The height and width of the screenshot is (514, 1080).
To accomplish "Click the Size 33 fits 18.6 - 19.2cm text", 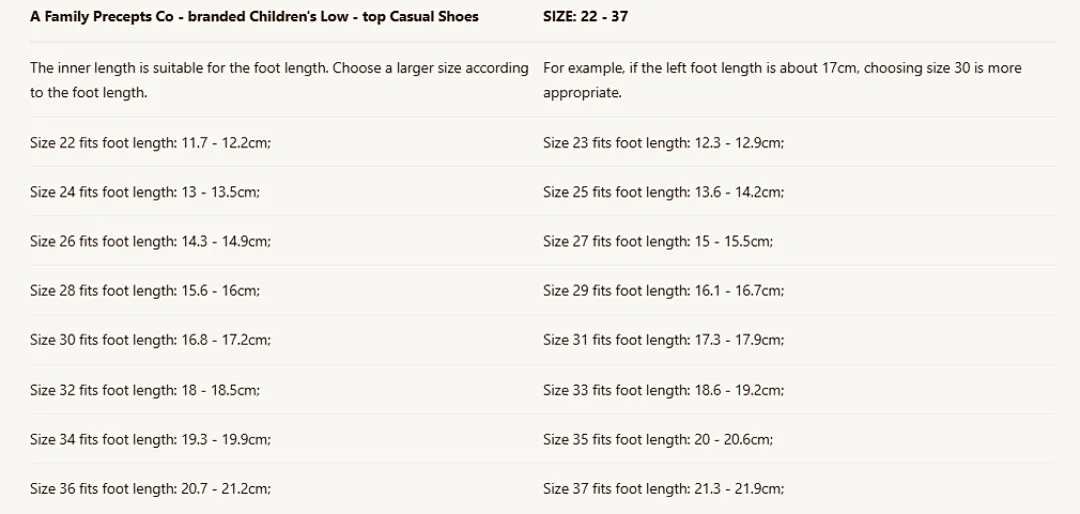I will click(x=663, y=390).
